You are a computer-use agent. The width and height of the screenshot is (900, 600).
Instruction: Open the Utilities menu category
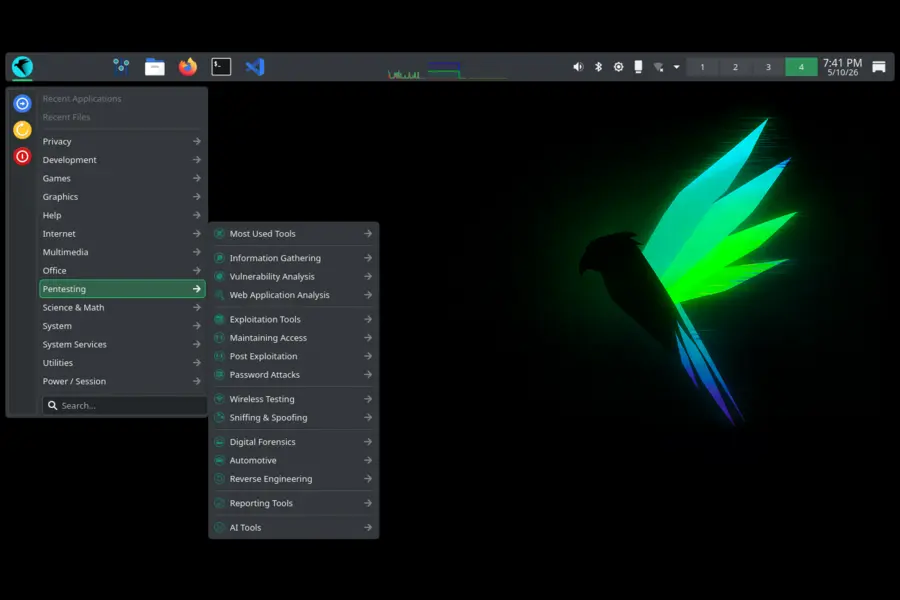122,363
